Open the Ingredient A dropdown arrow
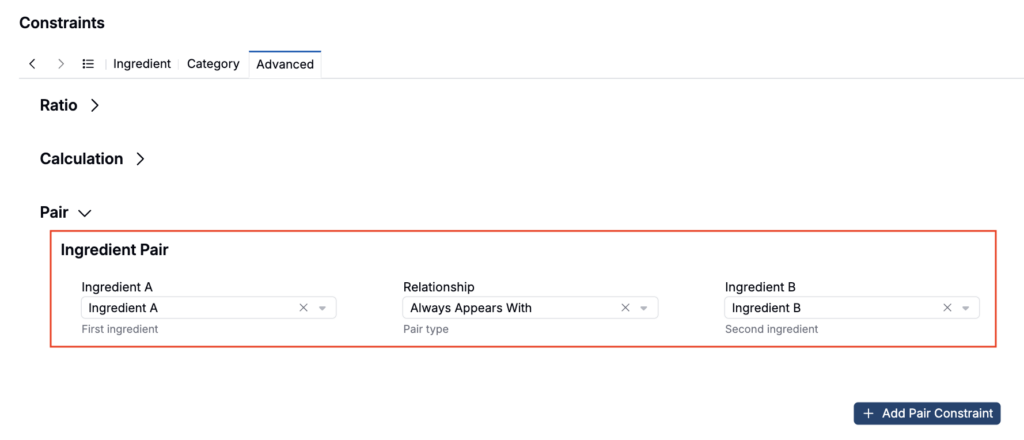Image resolution: width=1024 pixels, height=440 pixels. 322,308
